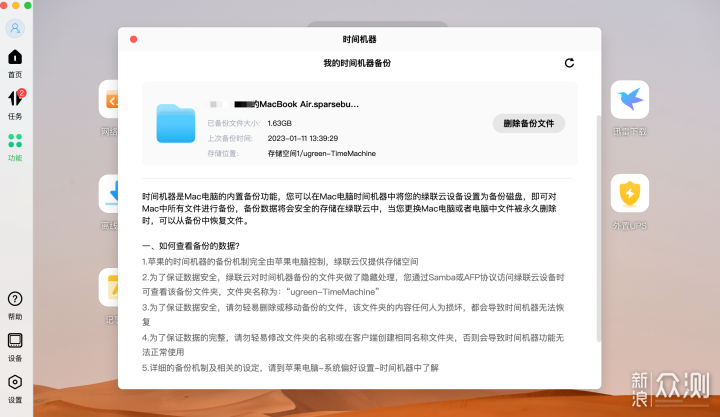Open the 帮助 help icon
This screenshot has height=417, width=720.
coord(15,299)
